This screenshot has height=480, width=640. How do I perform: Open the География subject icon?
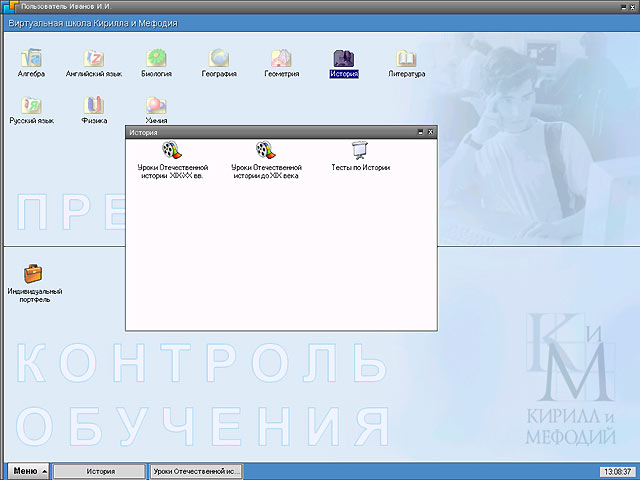(x=217, y=58)
